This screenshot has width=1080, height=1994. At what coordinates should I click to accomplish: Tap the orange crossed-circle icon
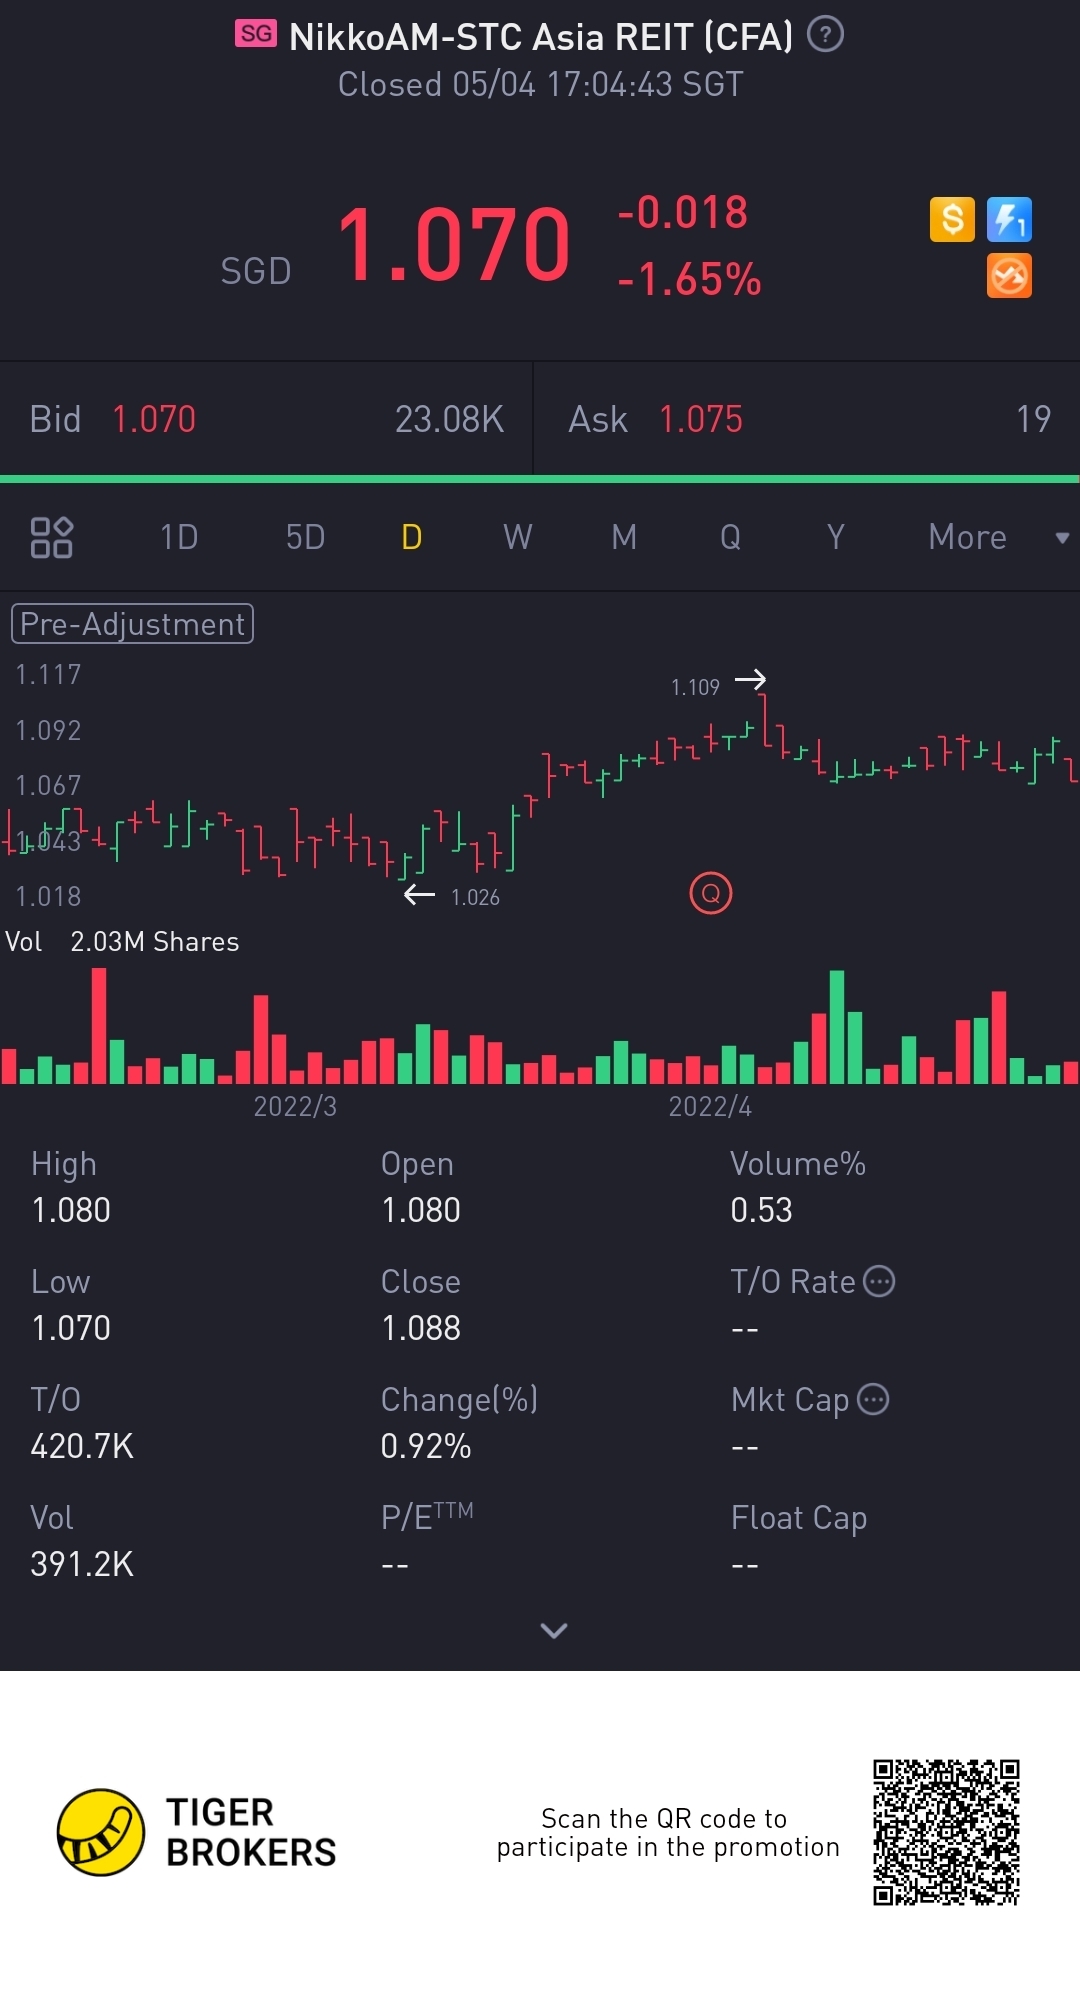pyautogui.click(x=1009, y=276)
